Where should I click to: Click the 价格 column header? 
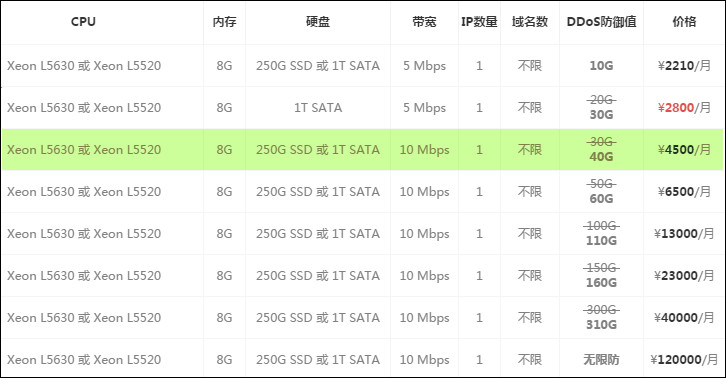pos(684,22)
